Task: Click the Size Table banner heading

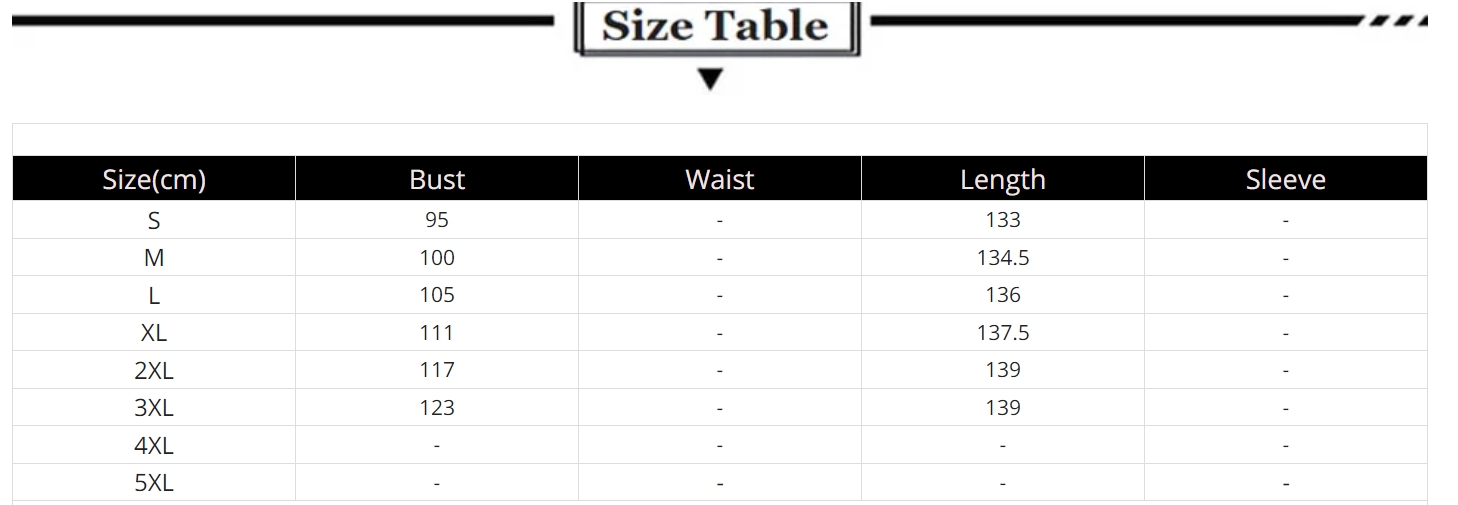Action: pos(715,26)
